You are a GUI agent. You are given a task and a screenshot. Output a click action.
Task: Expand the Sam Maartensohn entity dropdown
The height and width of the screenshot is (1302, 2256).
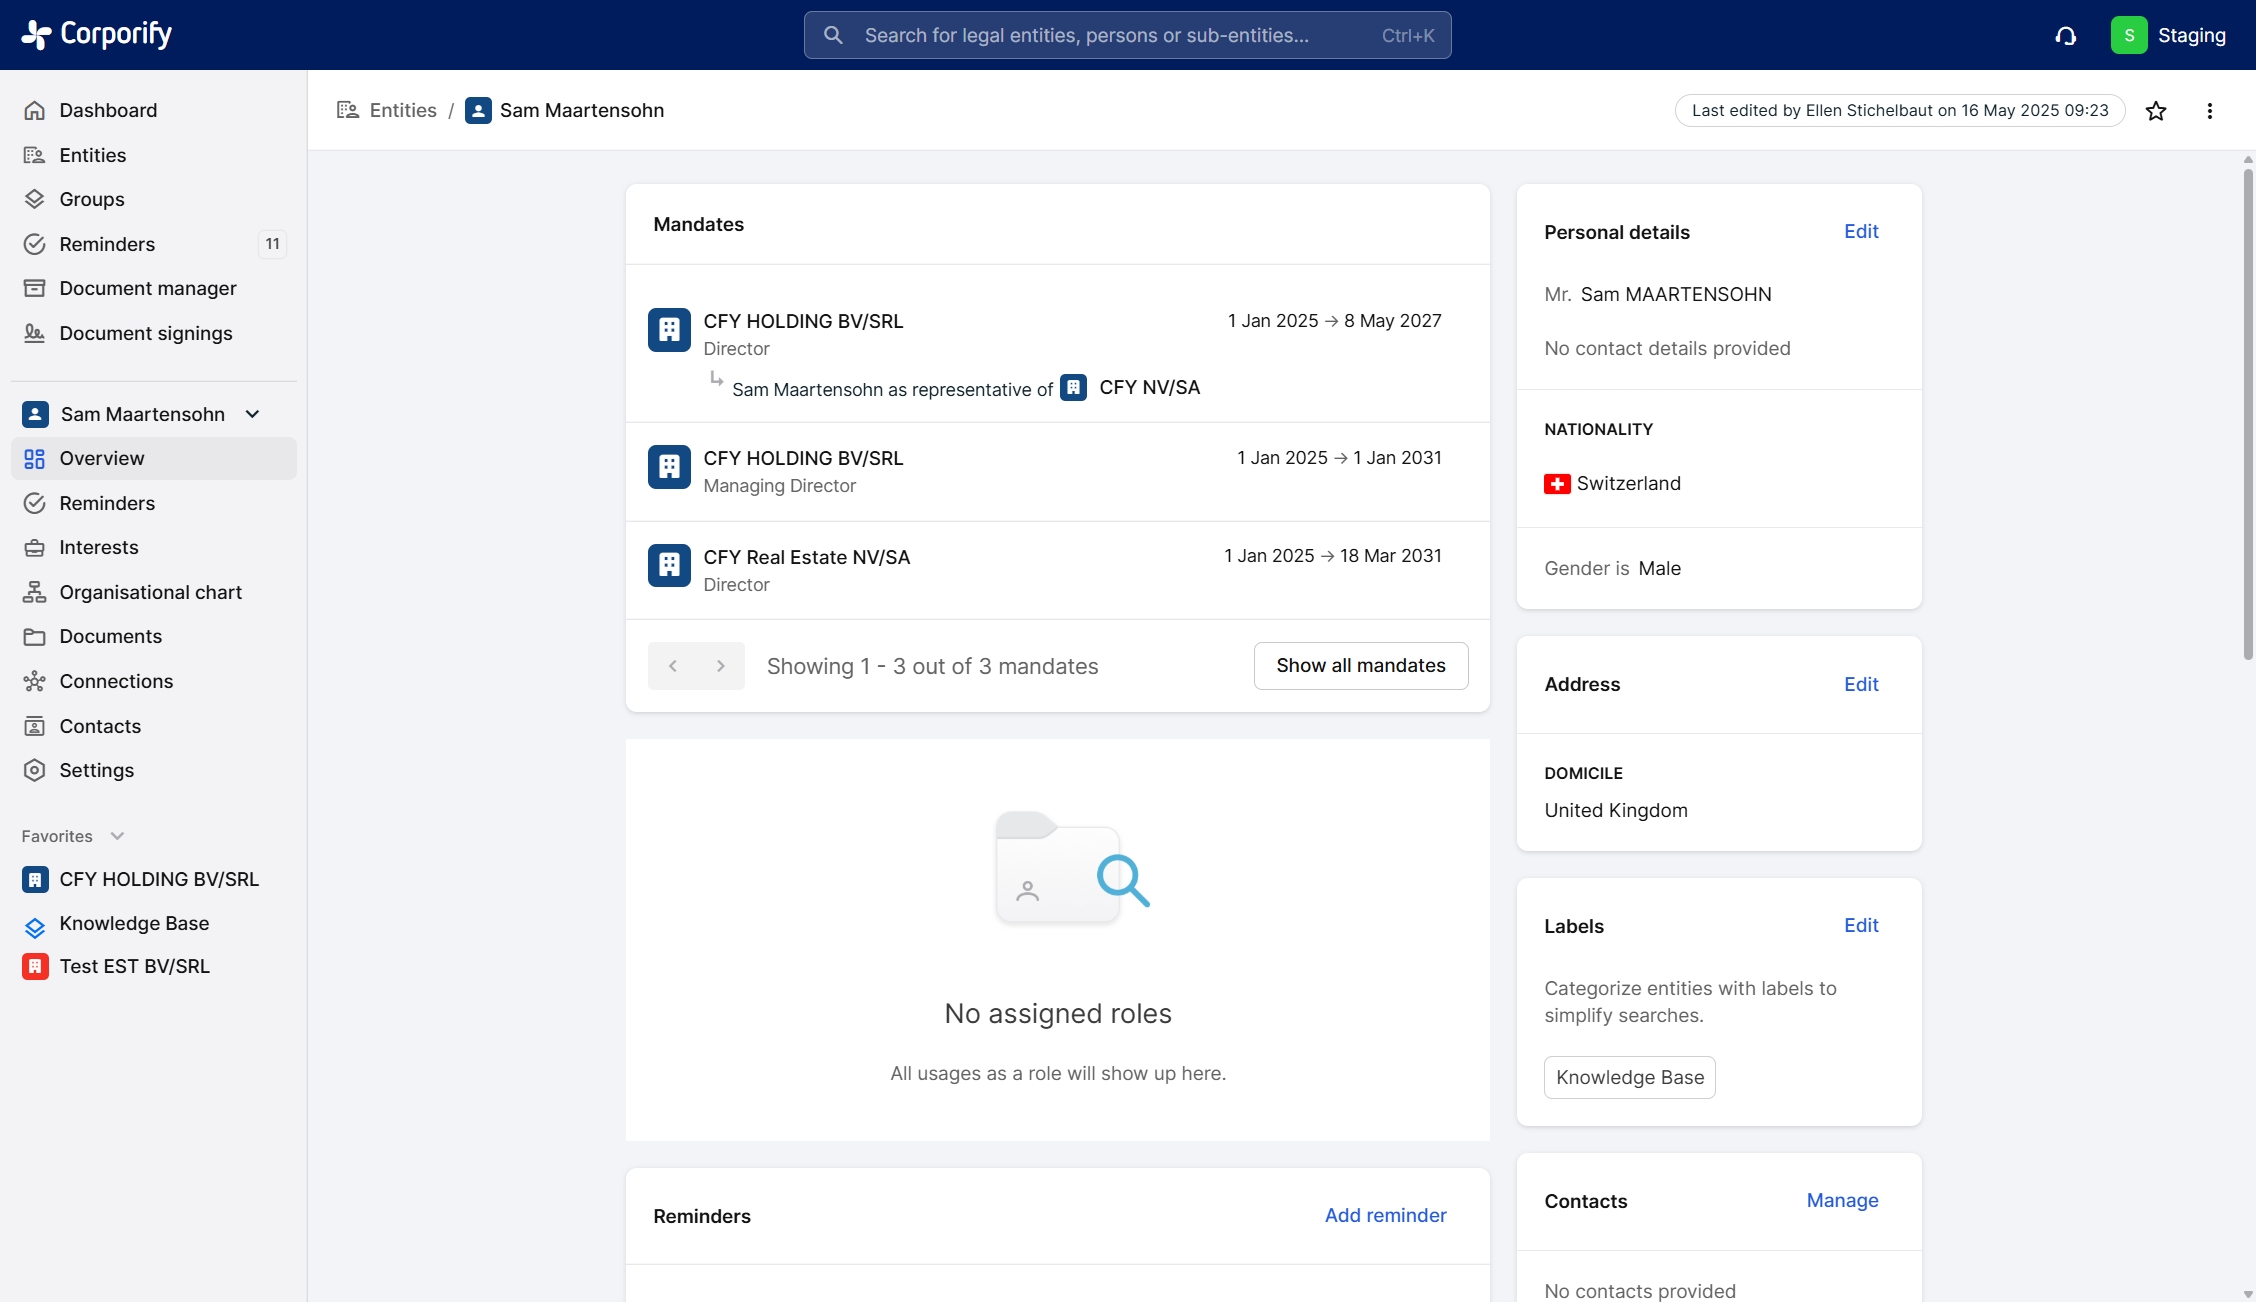point(253,414)
